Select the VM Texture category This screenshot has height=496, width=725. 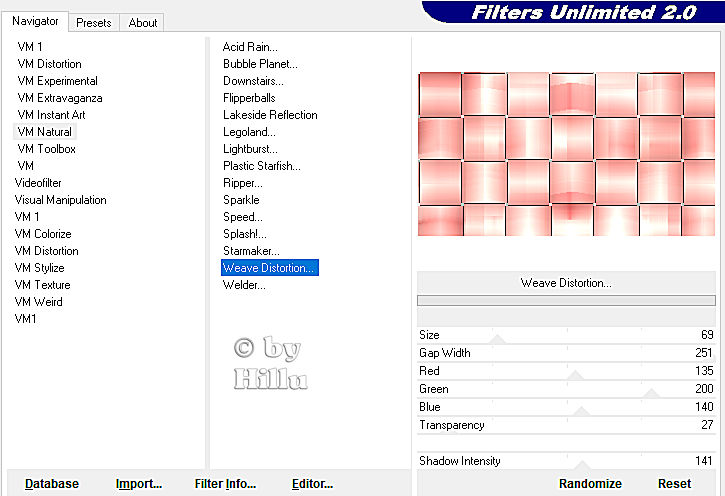click(x=43, y=285)
